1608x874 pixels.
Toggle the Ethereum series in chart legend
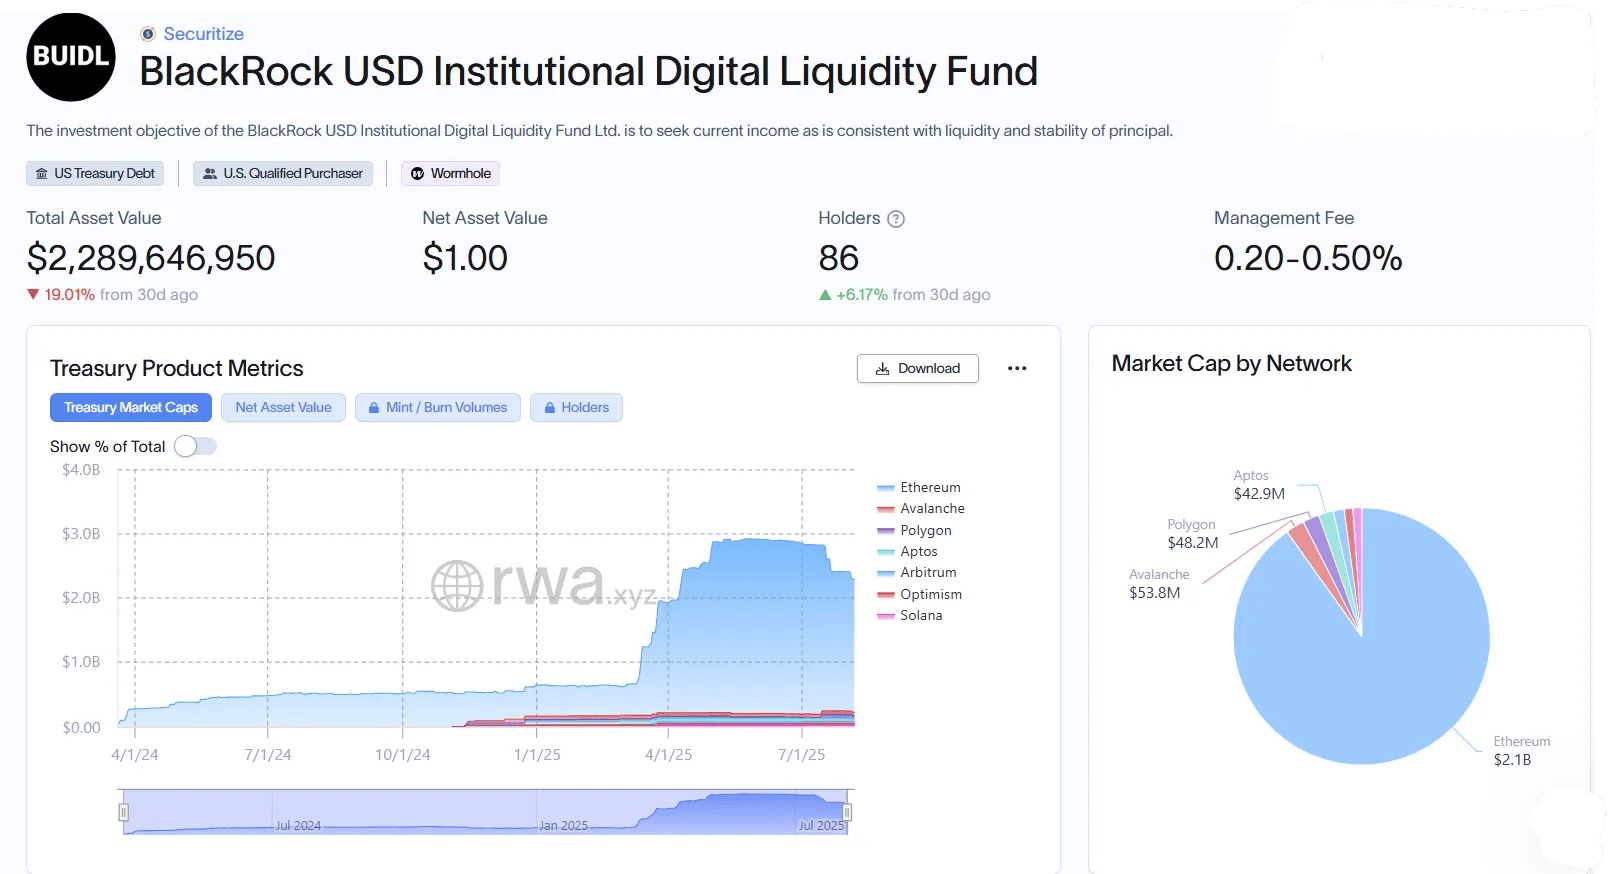pyautogui.click(x=919, y=487)
